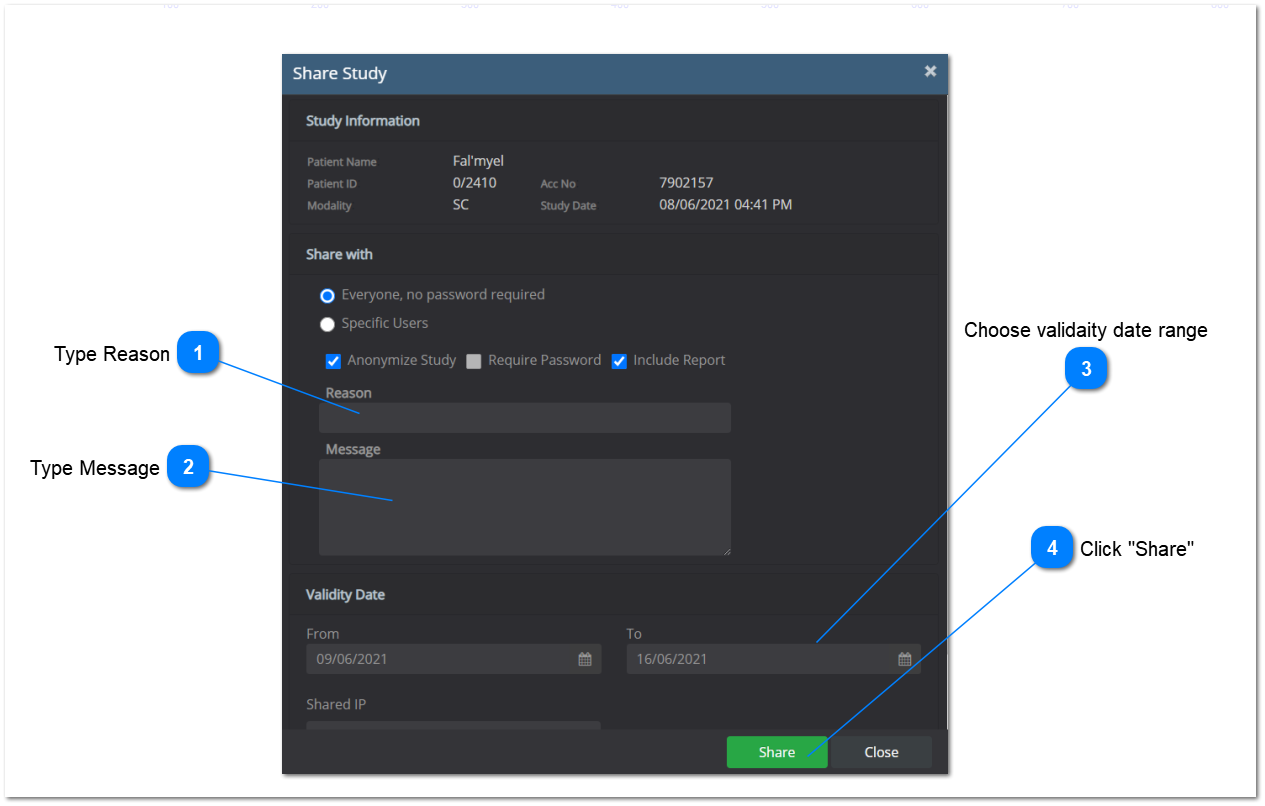Click numbered callout 3 for validity date range

click(x=1087, y=368)
